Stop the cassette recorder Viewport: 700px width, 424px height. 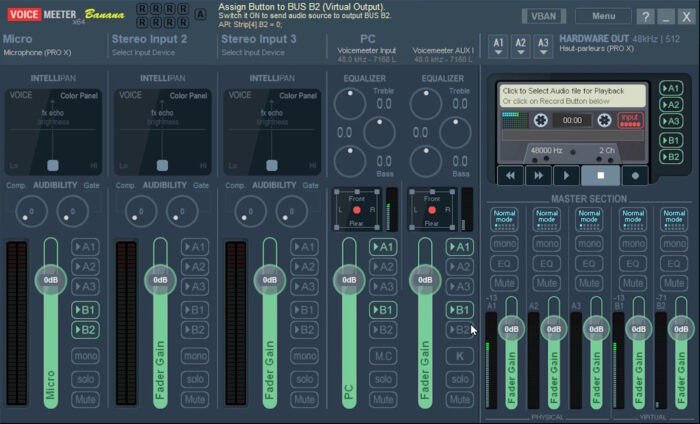pos(600,175)
